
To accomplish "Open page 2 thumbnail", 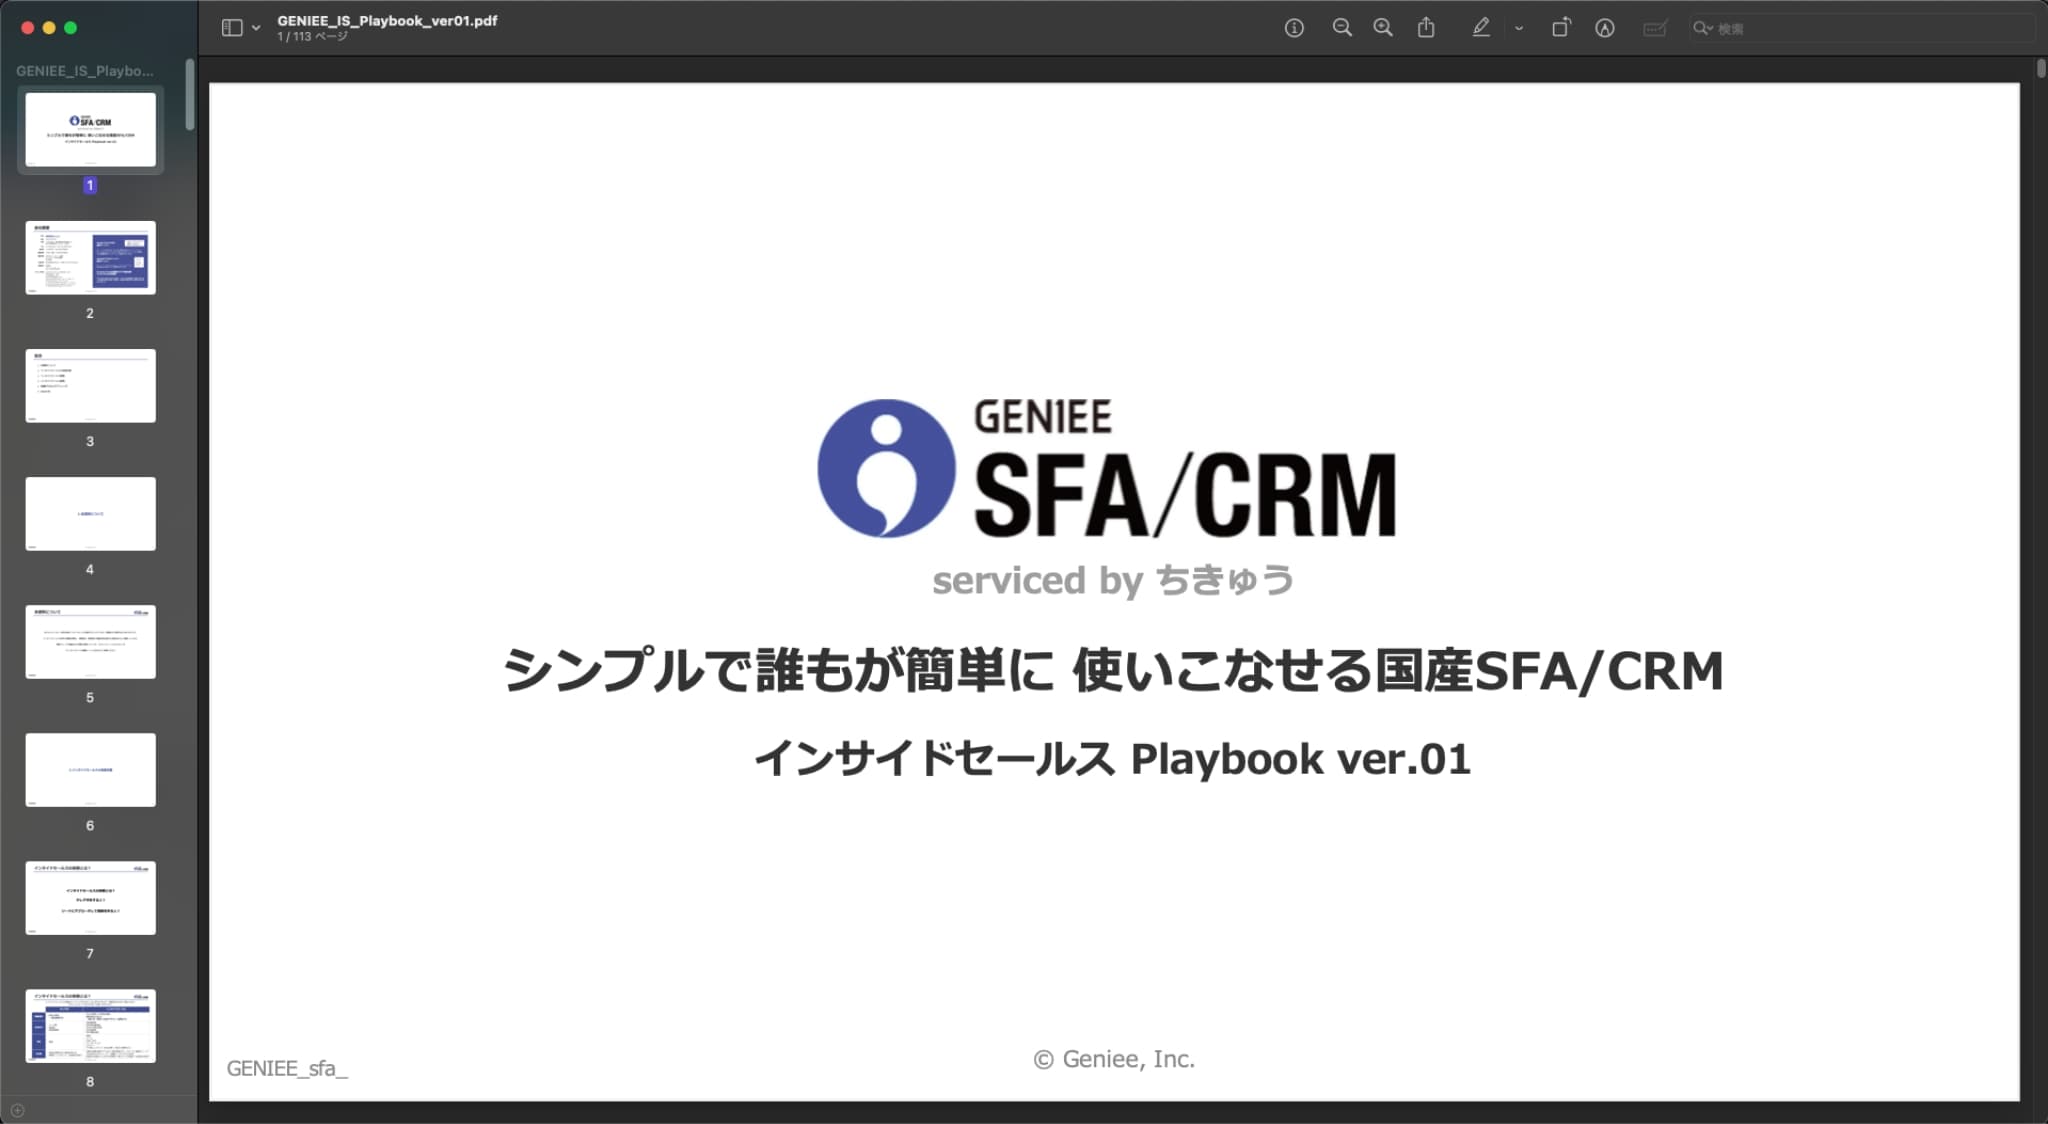I will point(90,258).
